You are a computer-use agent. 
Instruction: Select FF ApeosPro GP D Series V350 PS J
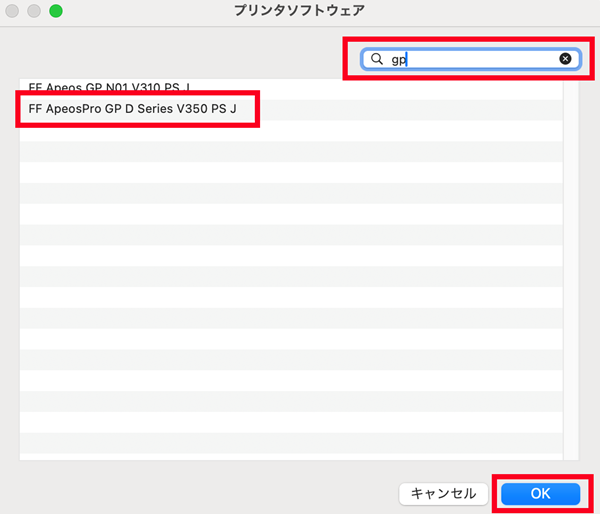[133, 108]
